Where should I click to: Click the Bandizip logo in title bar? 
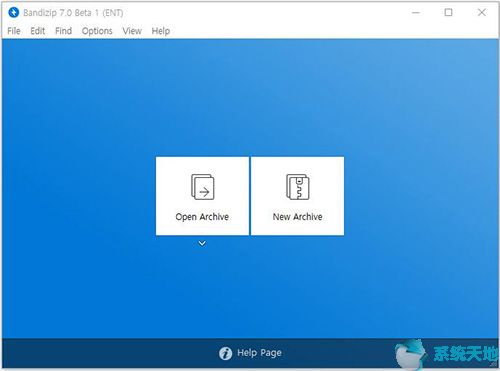(x=14, y=13)
